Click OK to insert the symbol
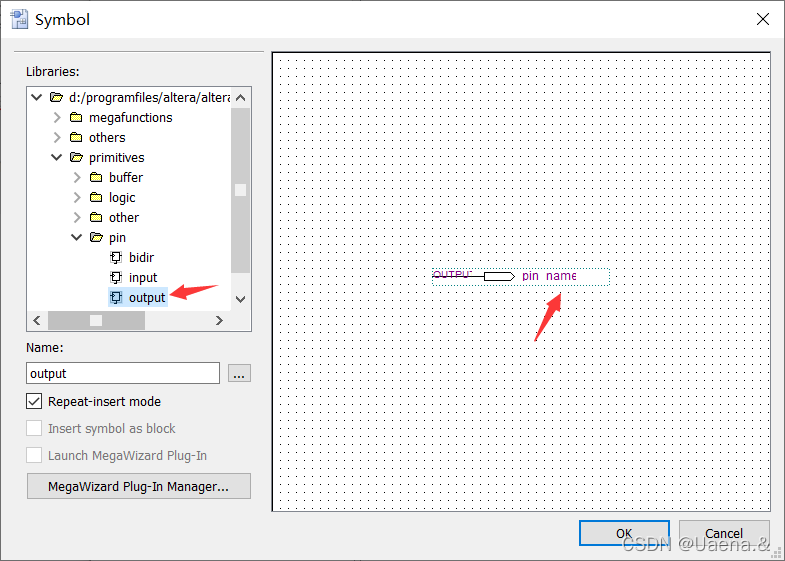 pos(624,533)
